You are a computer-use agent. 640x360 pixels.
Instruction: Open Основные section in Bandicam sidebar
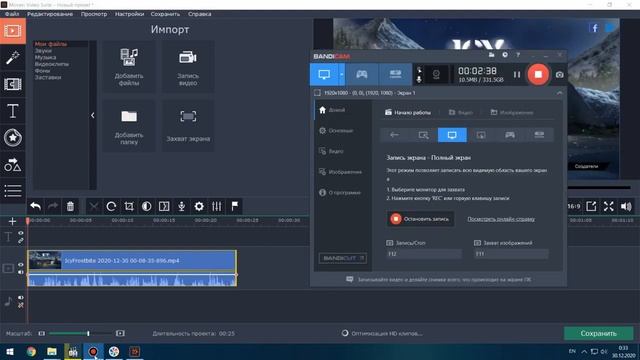pos(336,131)
